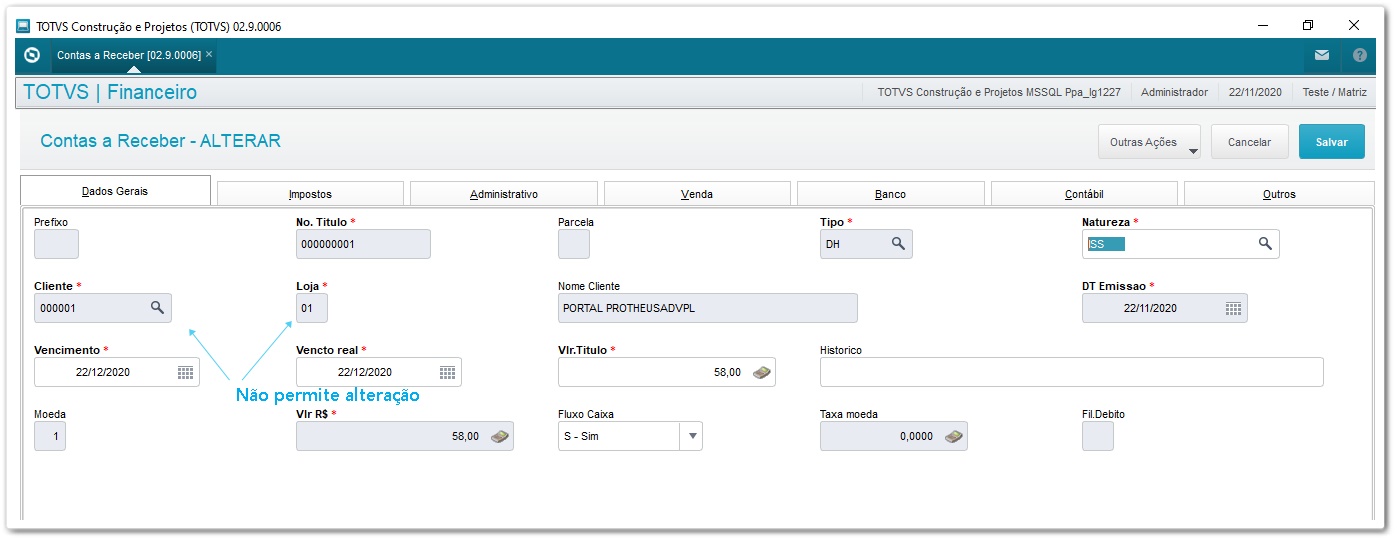Screen dimensions: 1397x541
Task: Minimize the TOTVS window
Action: point(1263,25)
